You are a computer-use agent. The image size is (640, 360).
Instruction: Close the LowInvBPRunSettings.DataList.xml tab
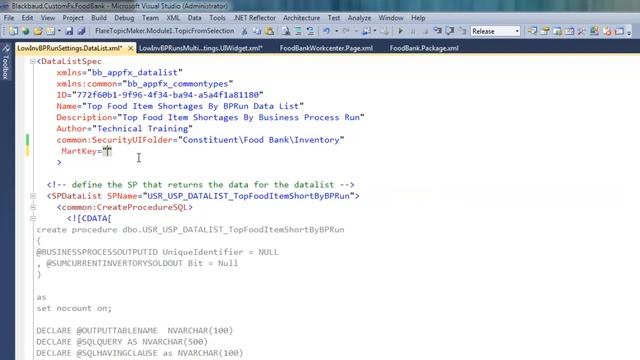[131, 48]
